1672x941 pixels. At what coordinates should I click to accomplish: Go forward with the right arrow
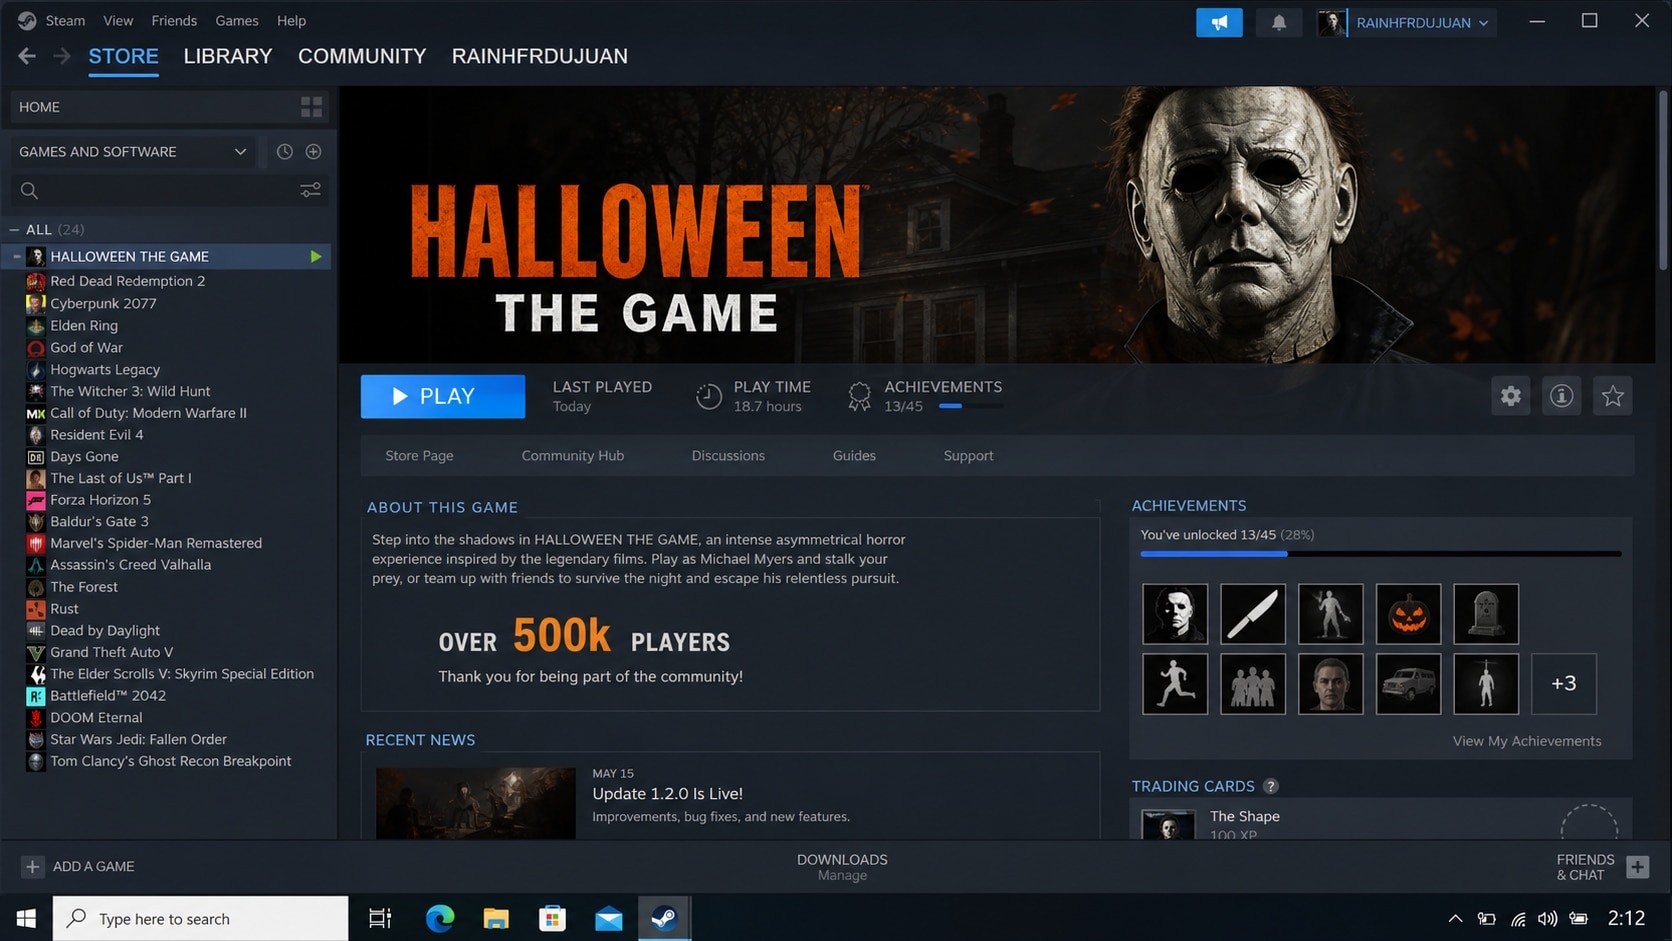62,56
